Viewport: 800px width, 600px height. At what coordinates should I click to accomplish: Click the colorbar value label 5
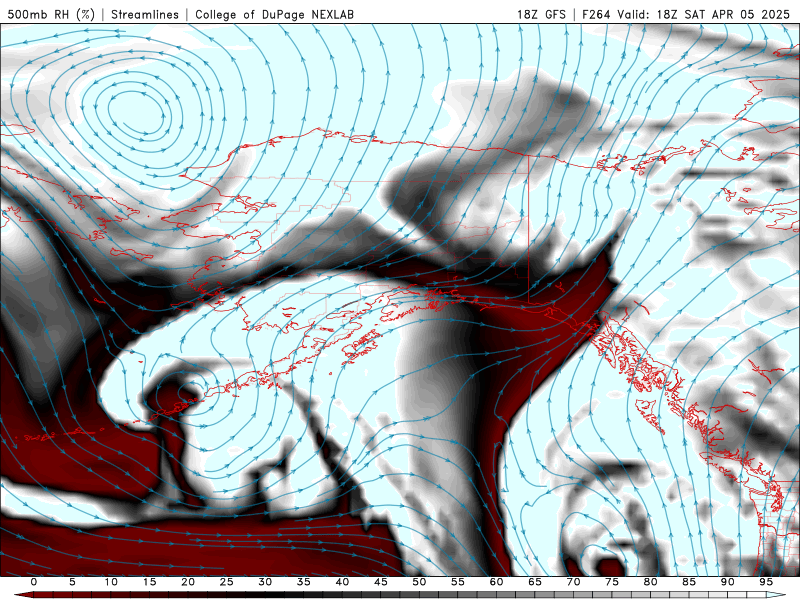[72, 582]
